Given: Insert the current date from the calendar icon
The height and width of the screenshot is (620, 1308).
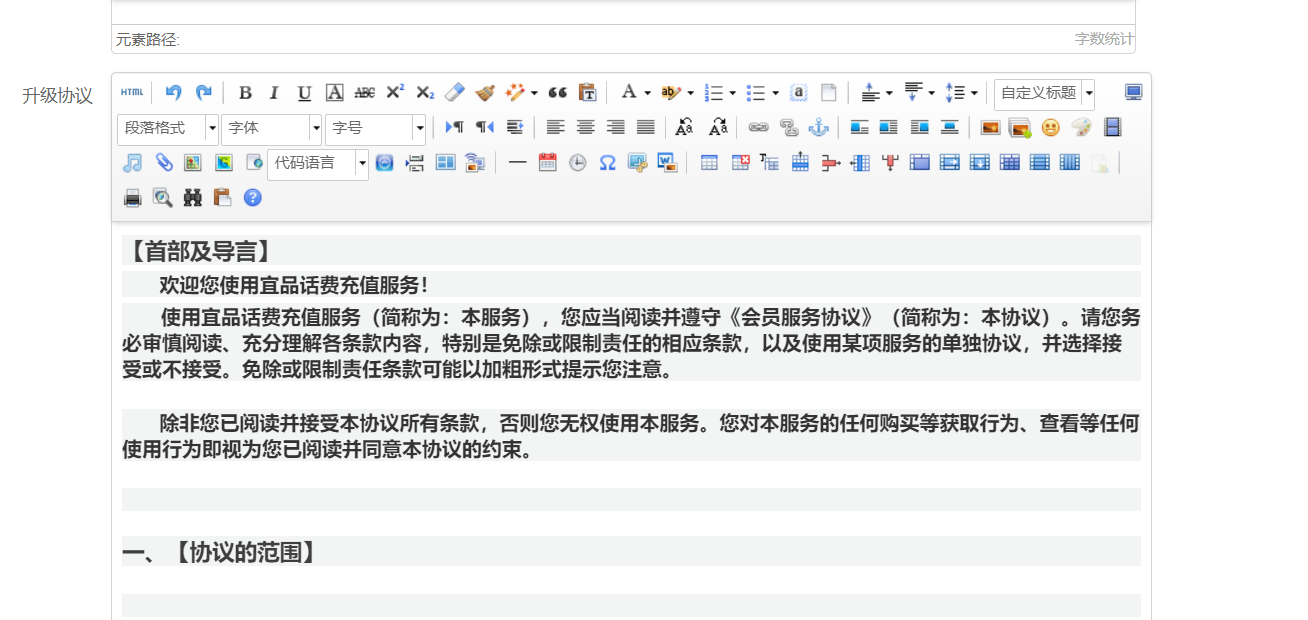Looking at the screenshot, I should click(x=547, y=163).
